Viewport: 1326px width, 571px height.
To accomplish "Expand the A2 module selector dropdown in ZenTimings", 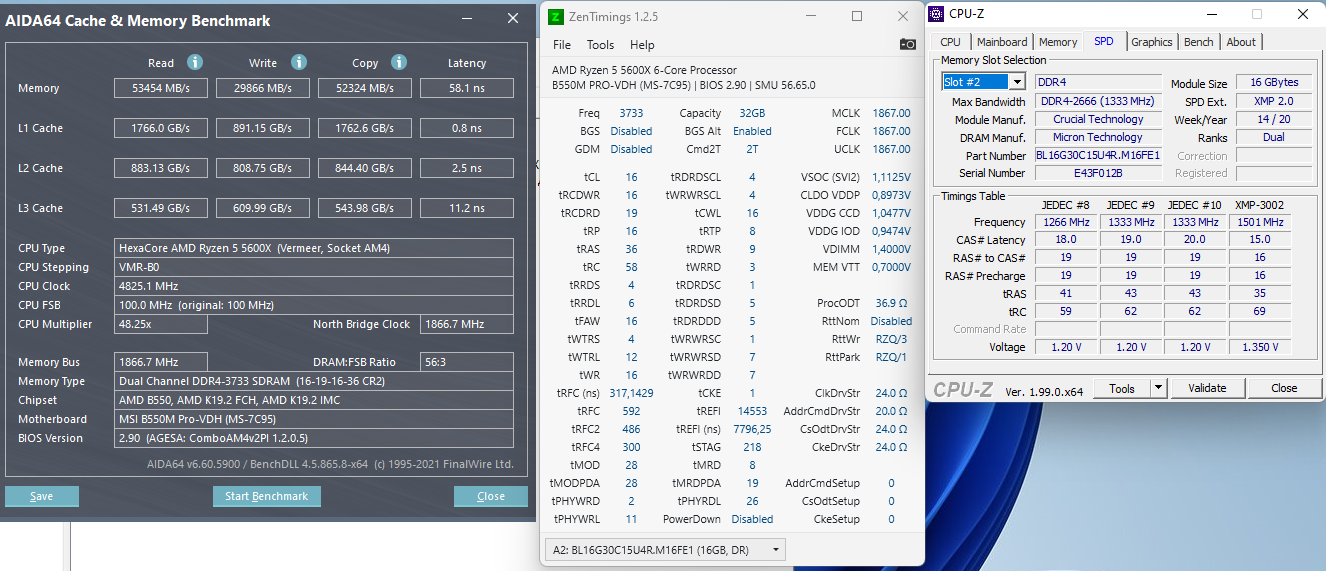I will coord(775,550).
